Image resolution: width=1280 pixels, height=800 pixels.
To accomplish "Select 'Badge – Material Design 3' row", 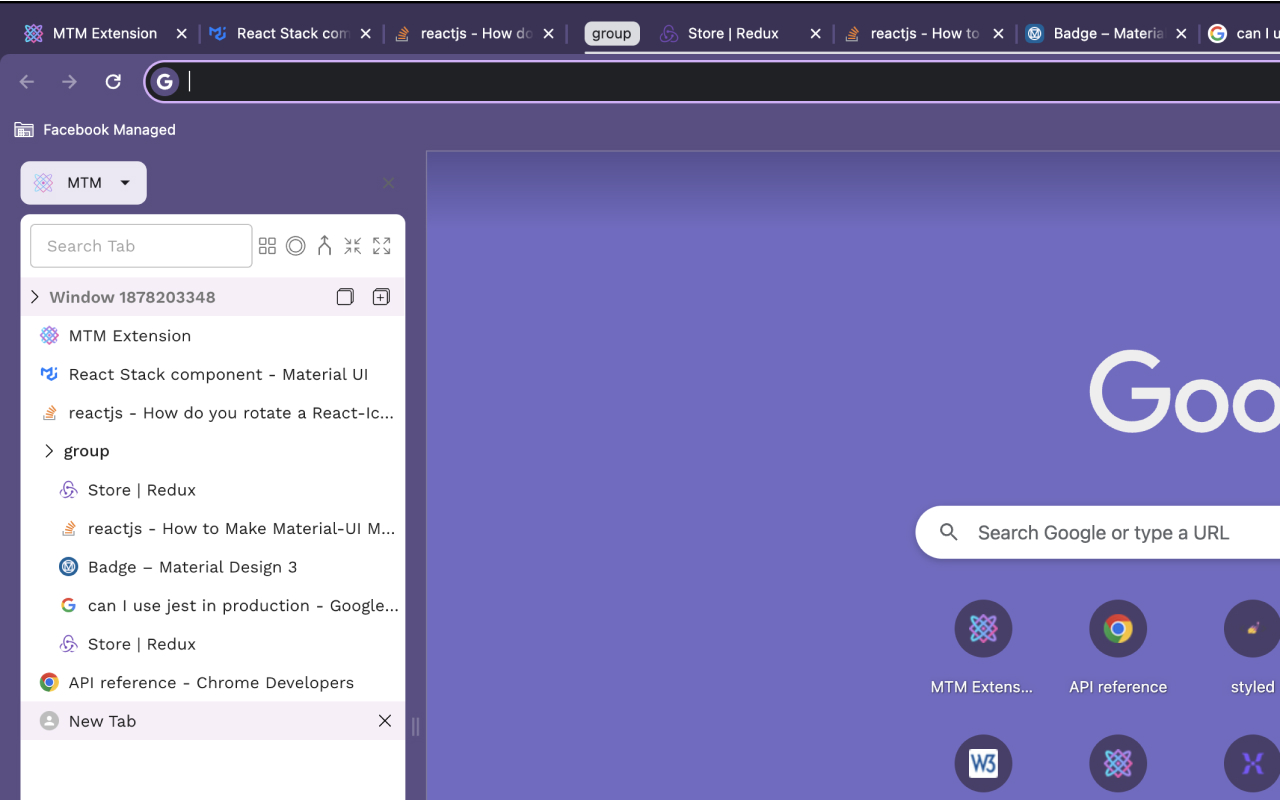I will 213,567.
